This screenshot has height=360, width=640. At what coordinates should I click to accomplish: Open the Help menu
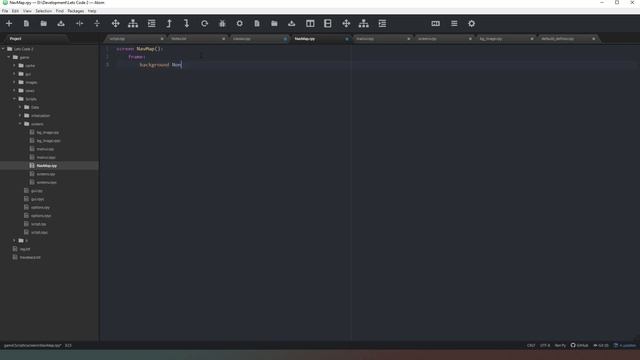[92, 11]
